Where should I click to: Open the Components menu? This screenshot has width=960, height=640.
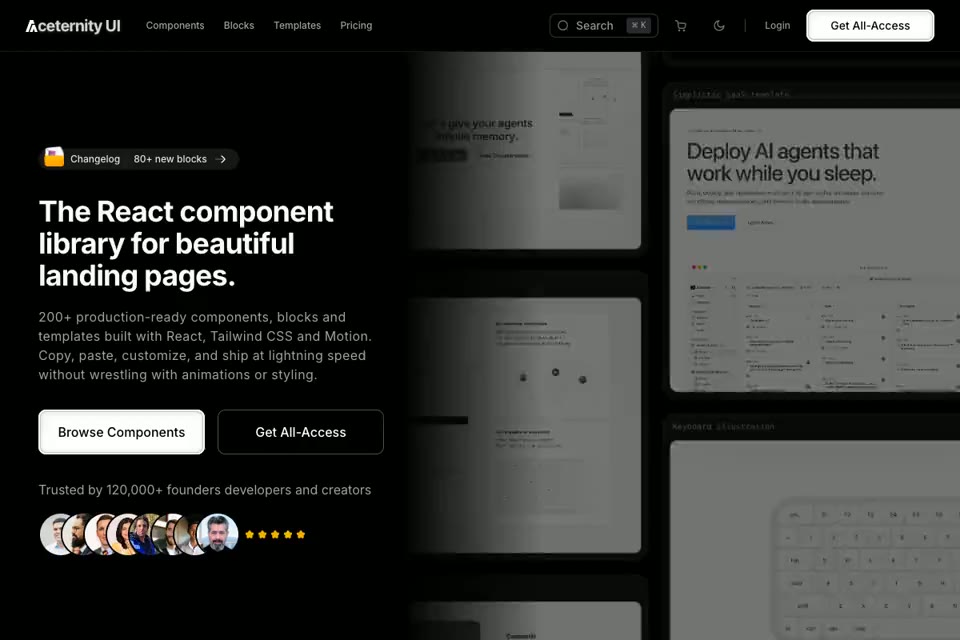click(175, 26)
